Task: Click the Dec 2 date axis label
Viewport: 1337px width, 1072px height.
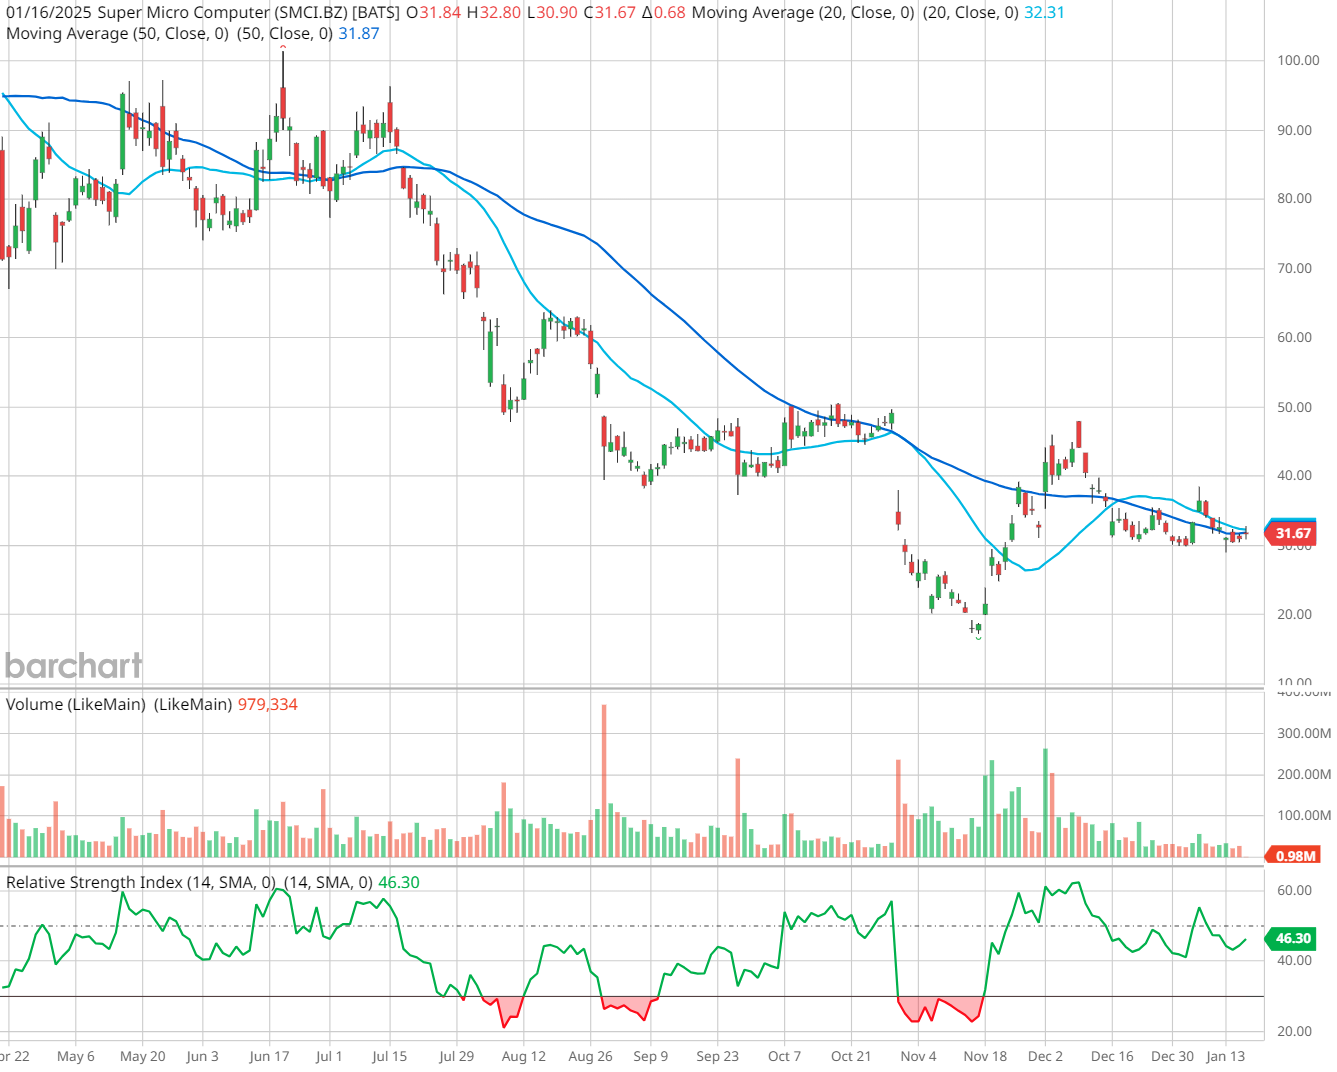Action: click(x=1046, y=1056)
